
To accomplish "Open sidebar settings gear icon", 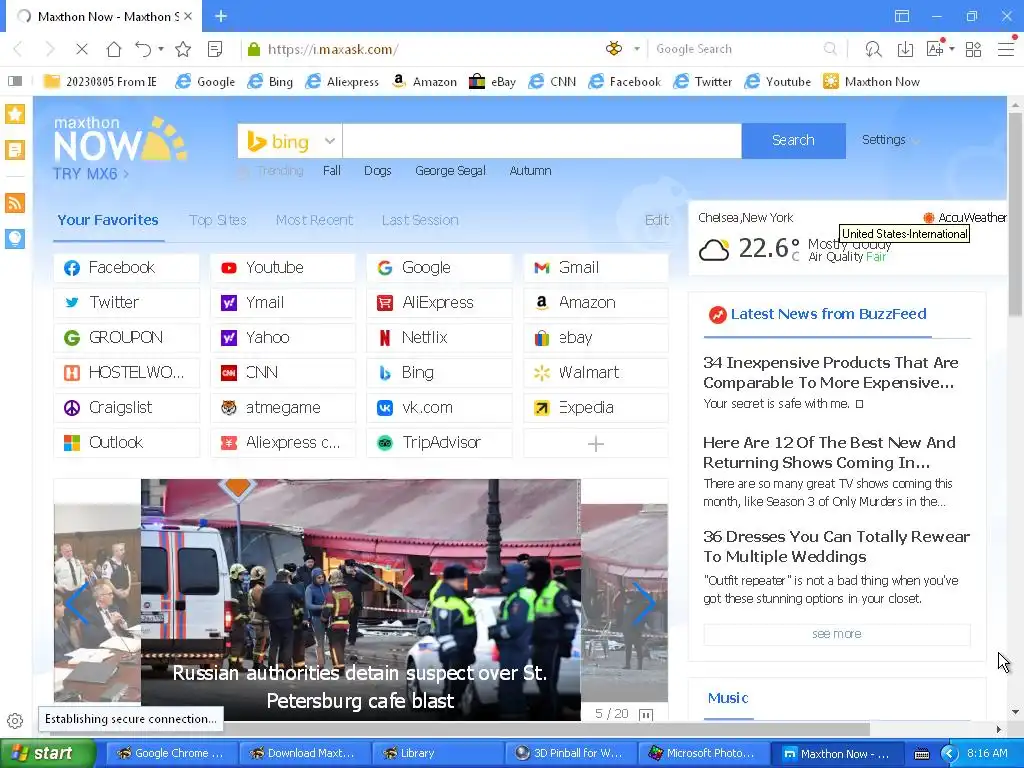I will pos(15,721).
